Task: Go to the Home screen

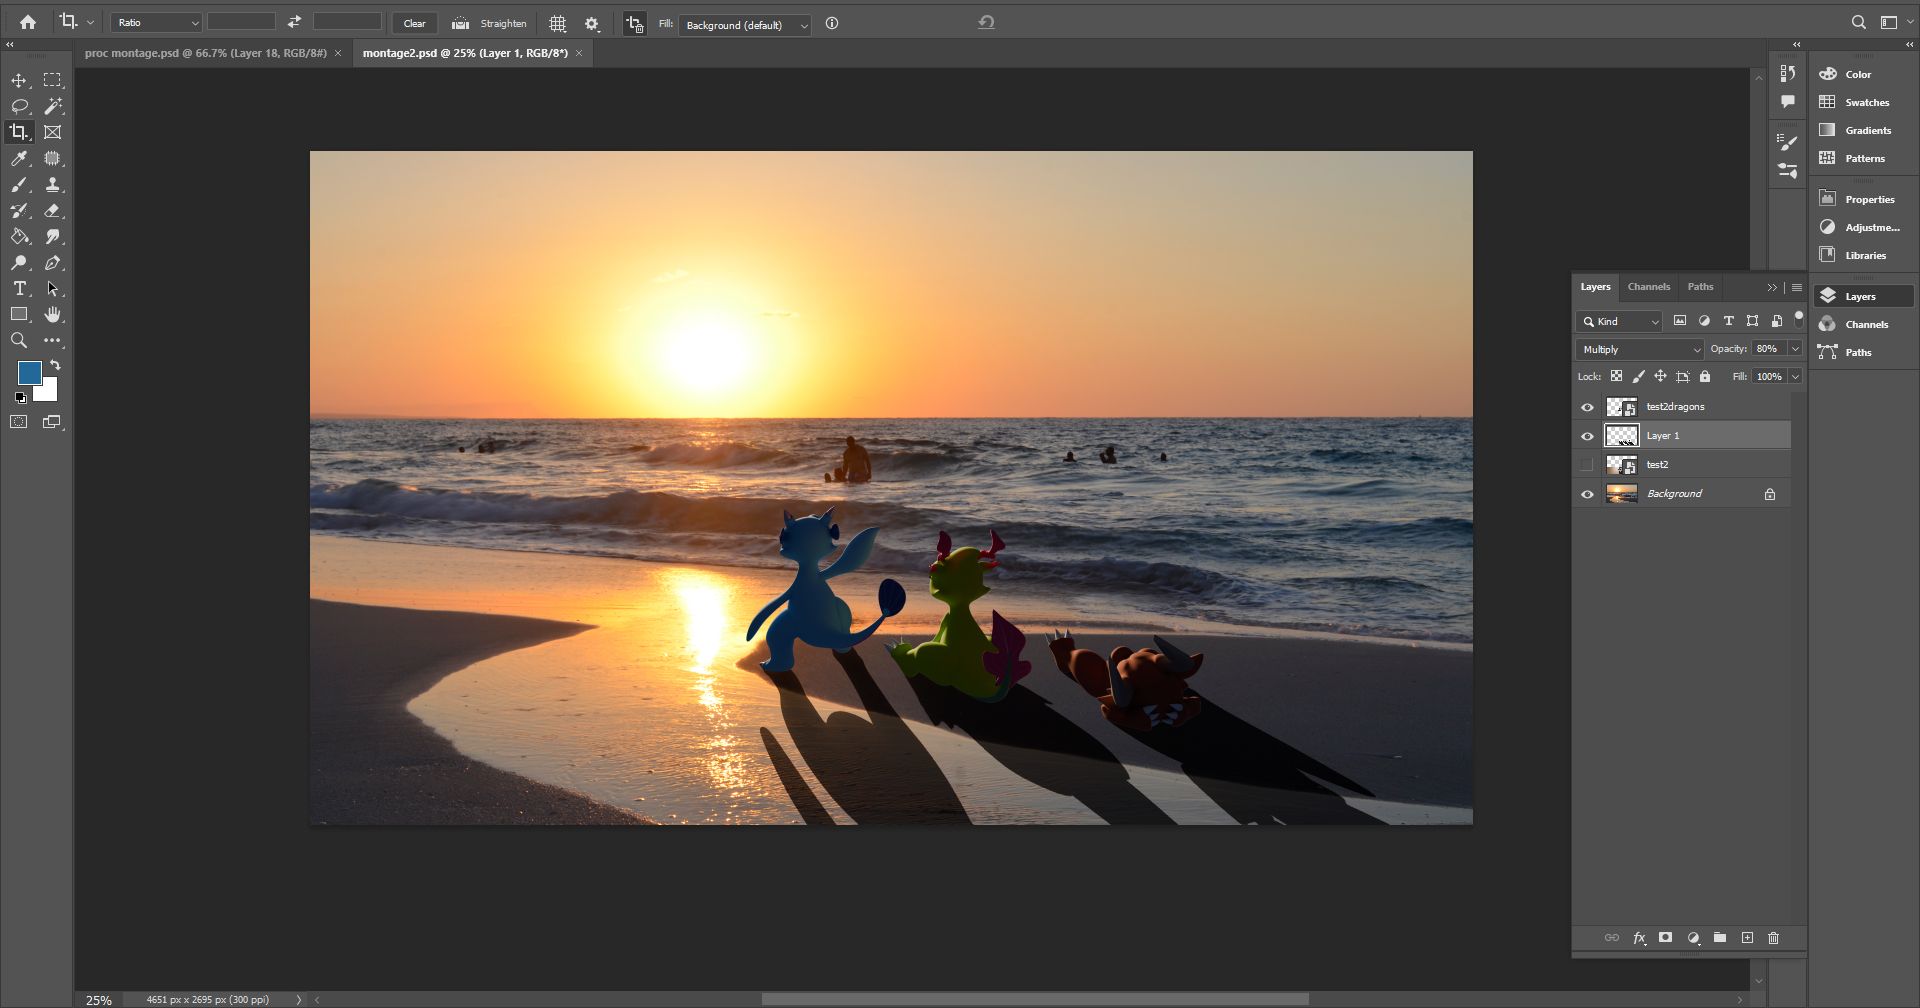Action: [x=28, y=22]
